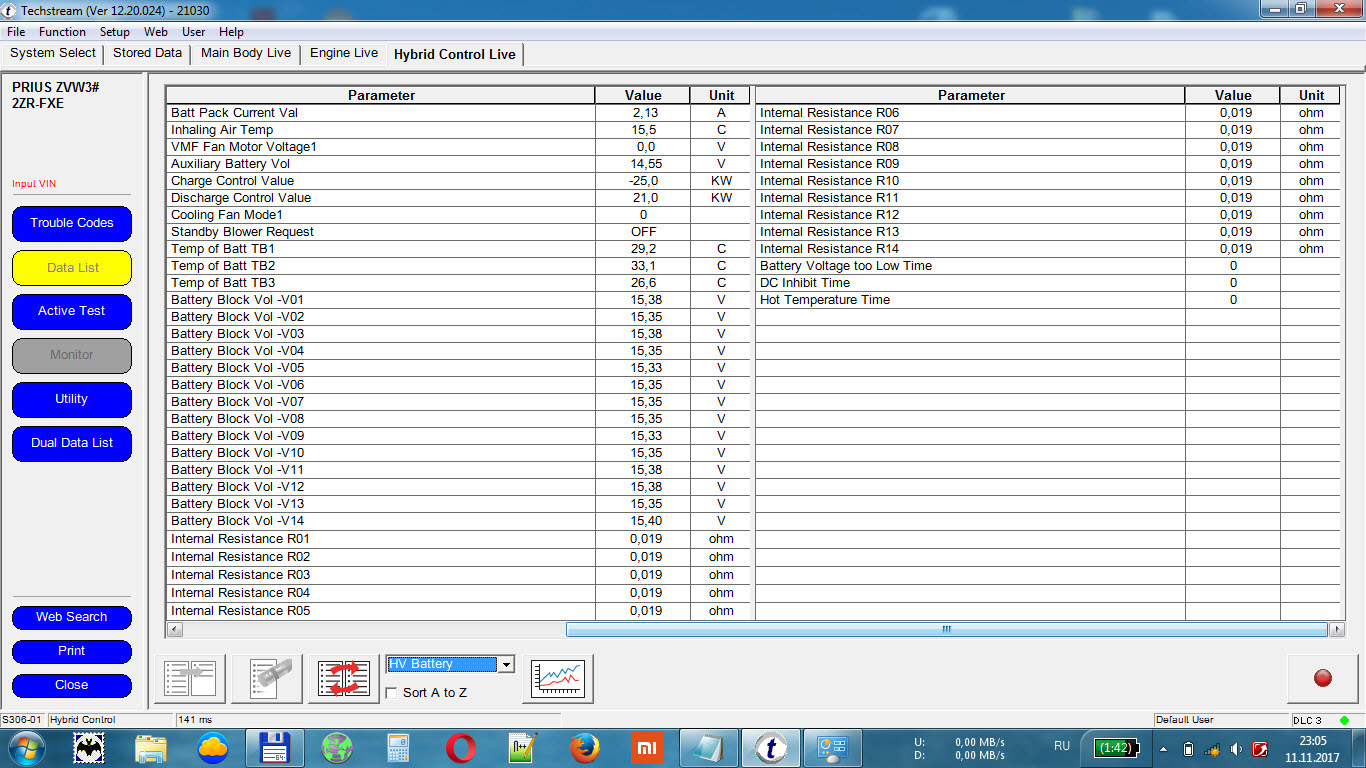The image size is (1366, 768).
Task: Select the Charge Control Value row
Action: pos(458,181)
